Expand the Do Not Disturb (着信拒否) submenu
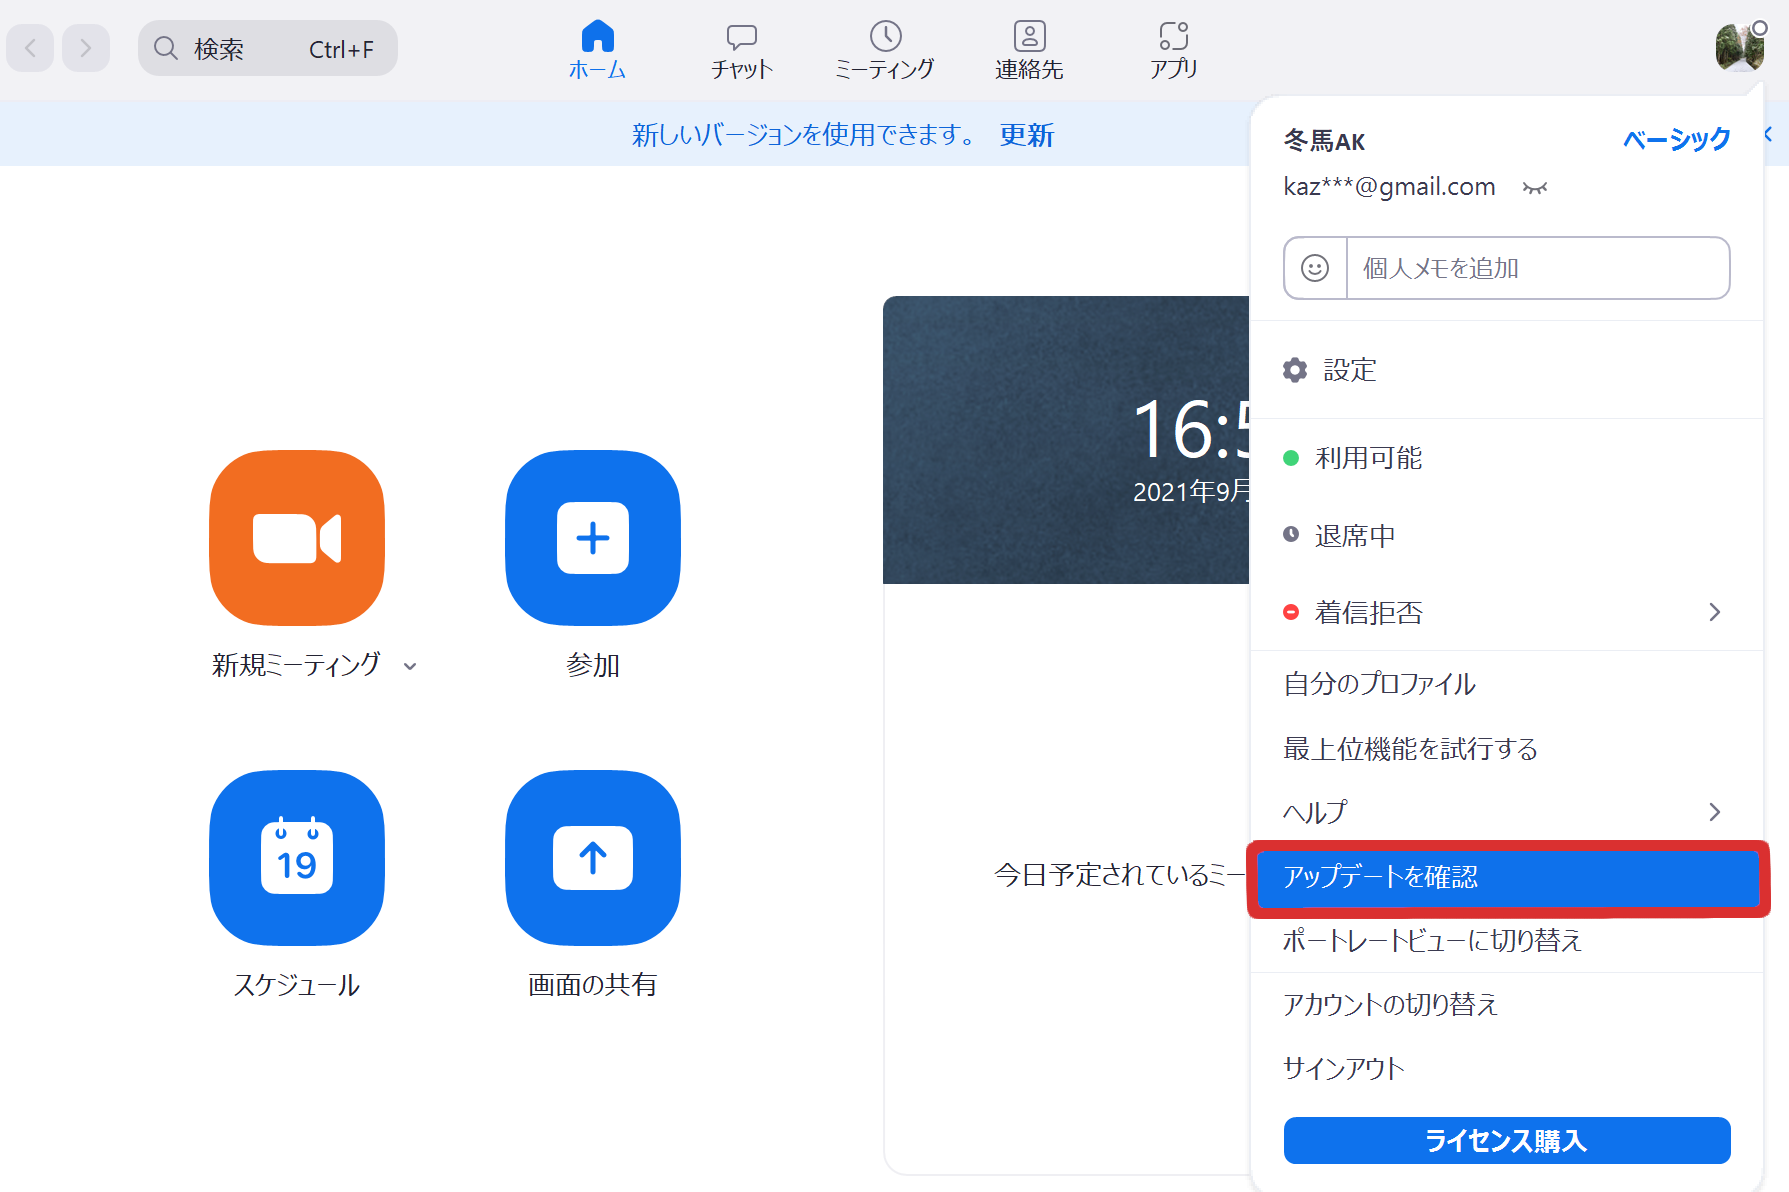 1714,612
